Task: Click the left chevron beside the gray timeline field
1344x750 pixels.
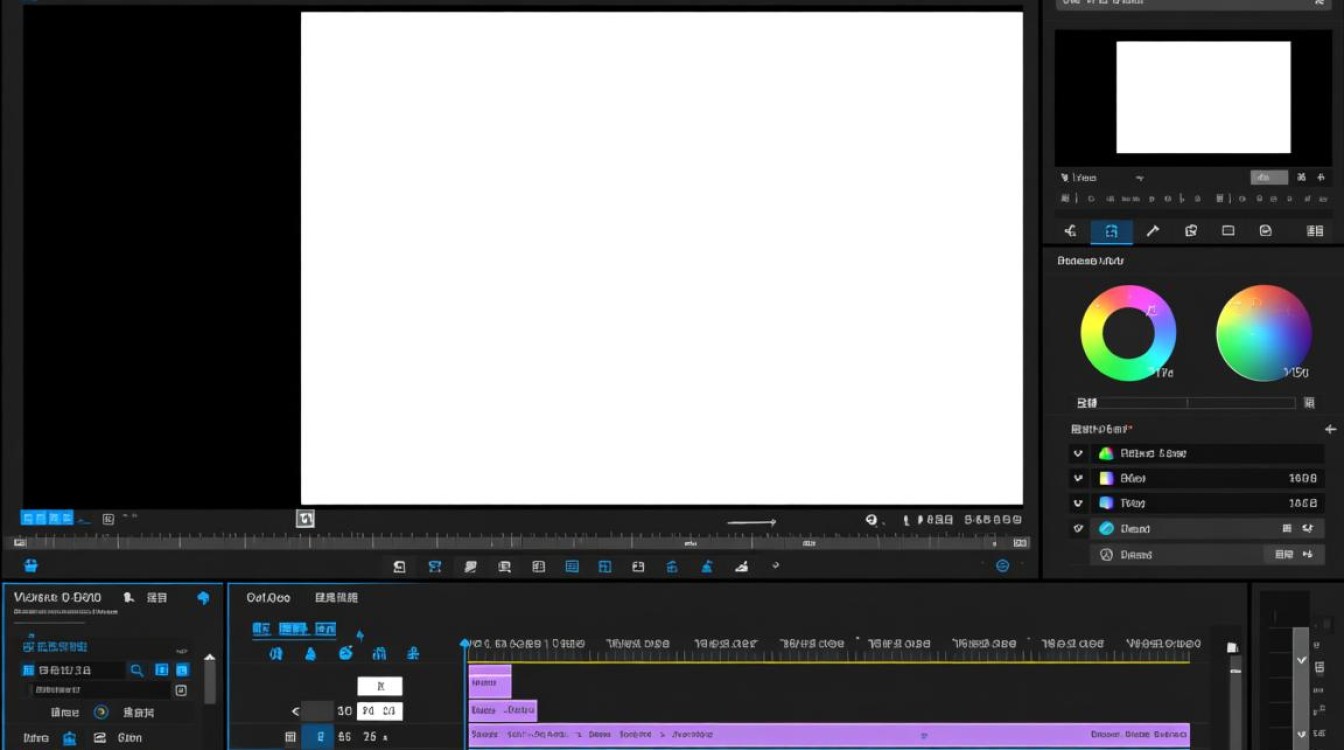Action: click(295, 711)
